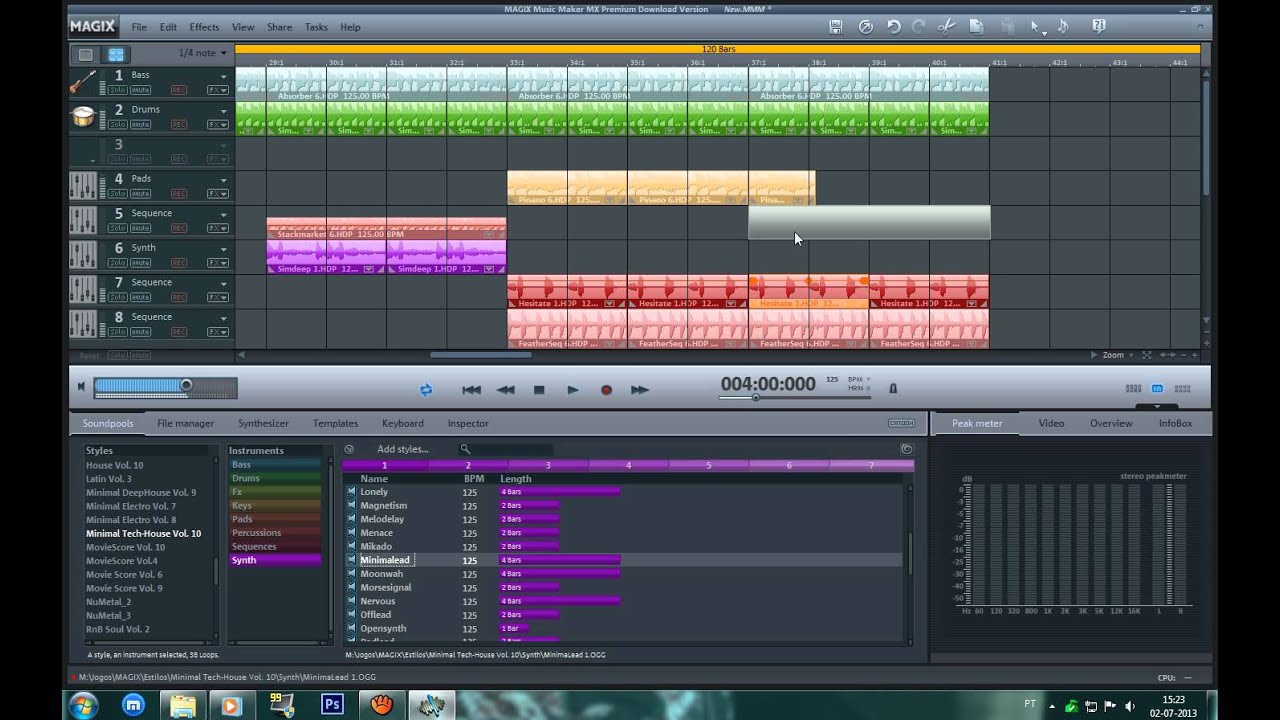Click the Catooh button in Soundpools header
Screen dimensions: 1280x720
(901, 423)
